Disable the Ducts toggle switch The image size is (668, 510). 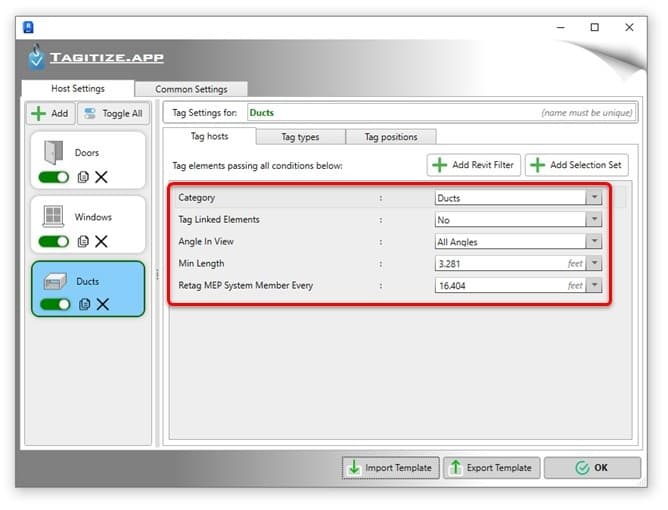[x=55, y=304]
